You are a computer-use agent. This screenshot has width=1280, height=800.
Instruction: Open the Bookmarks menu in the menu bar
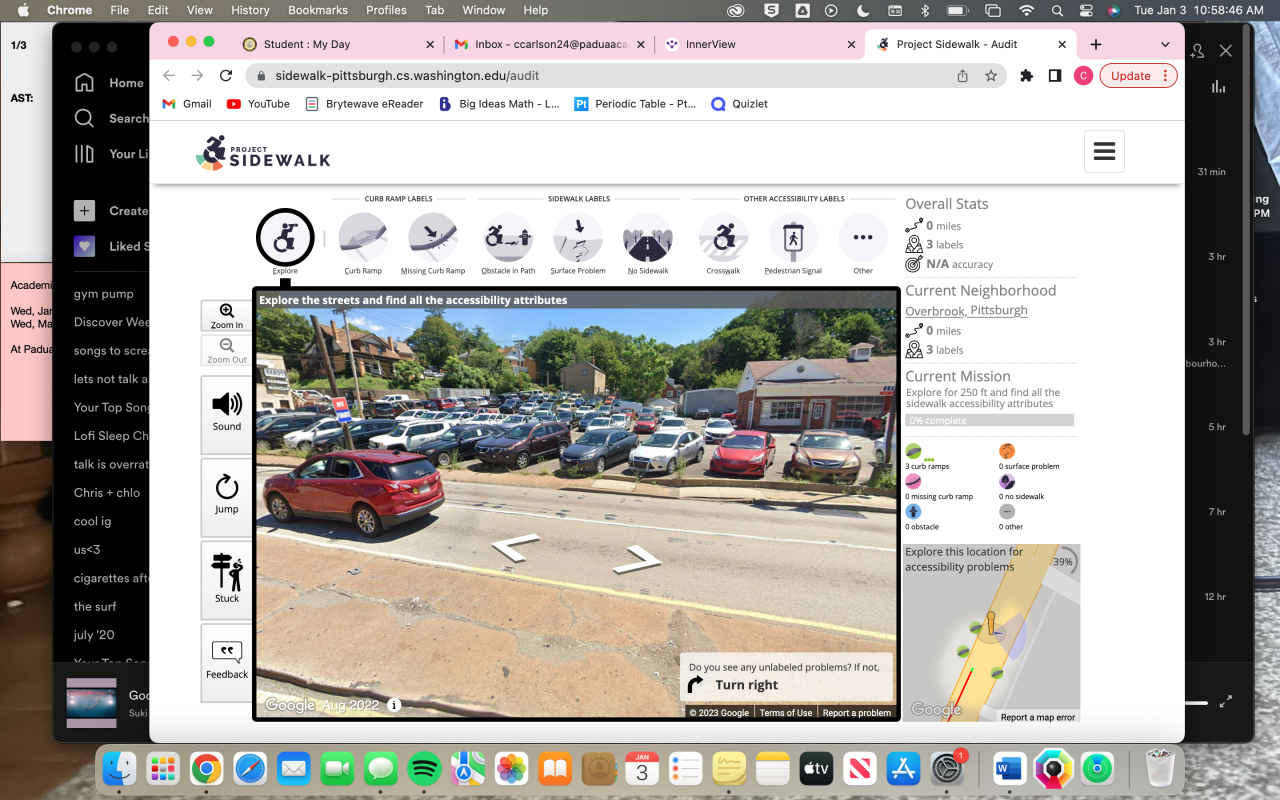320,10
